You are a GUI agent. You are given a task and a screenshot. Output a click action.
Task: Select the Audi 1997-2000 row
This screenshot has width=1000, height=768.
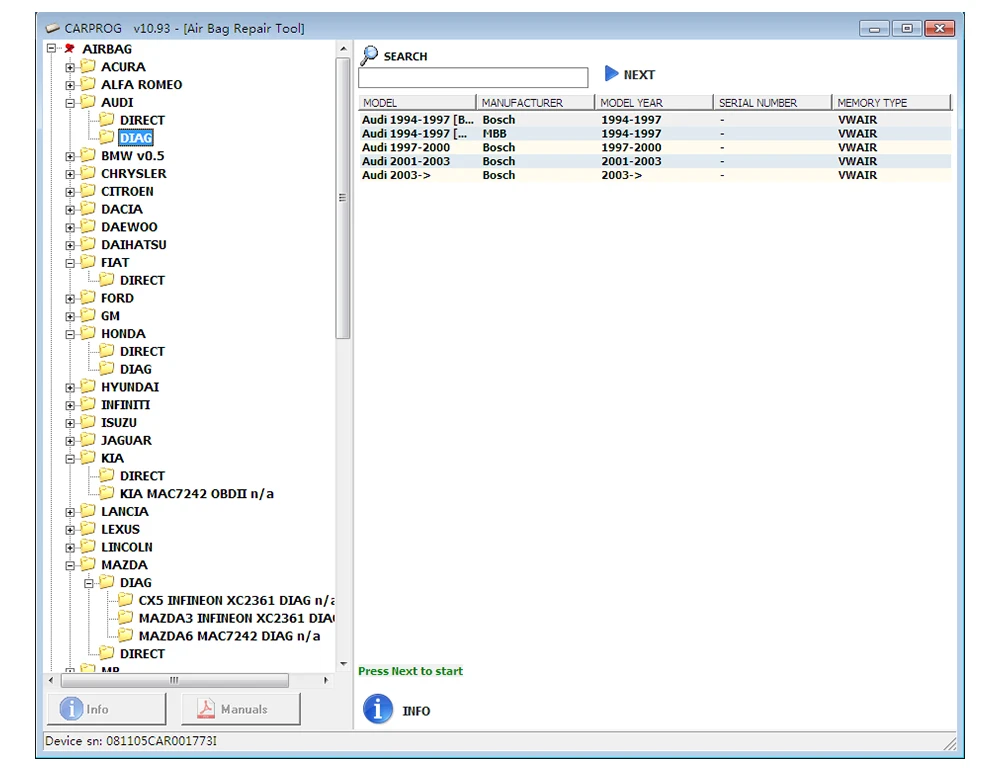[655, 147]
